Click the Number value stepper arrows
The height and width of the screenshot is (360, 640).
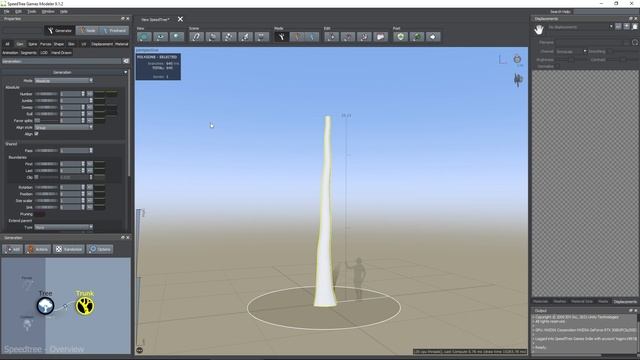click(83, 94)
